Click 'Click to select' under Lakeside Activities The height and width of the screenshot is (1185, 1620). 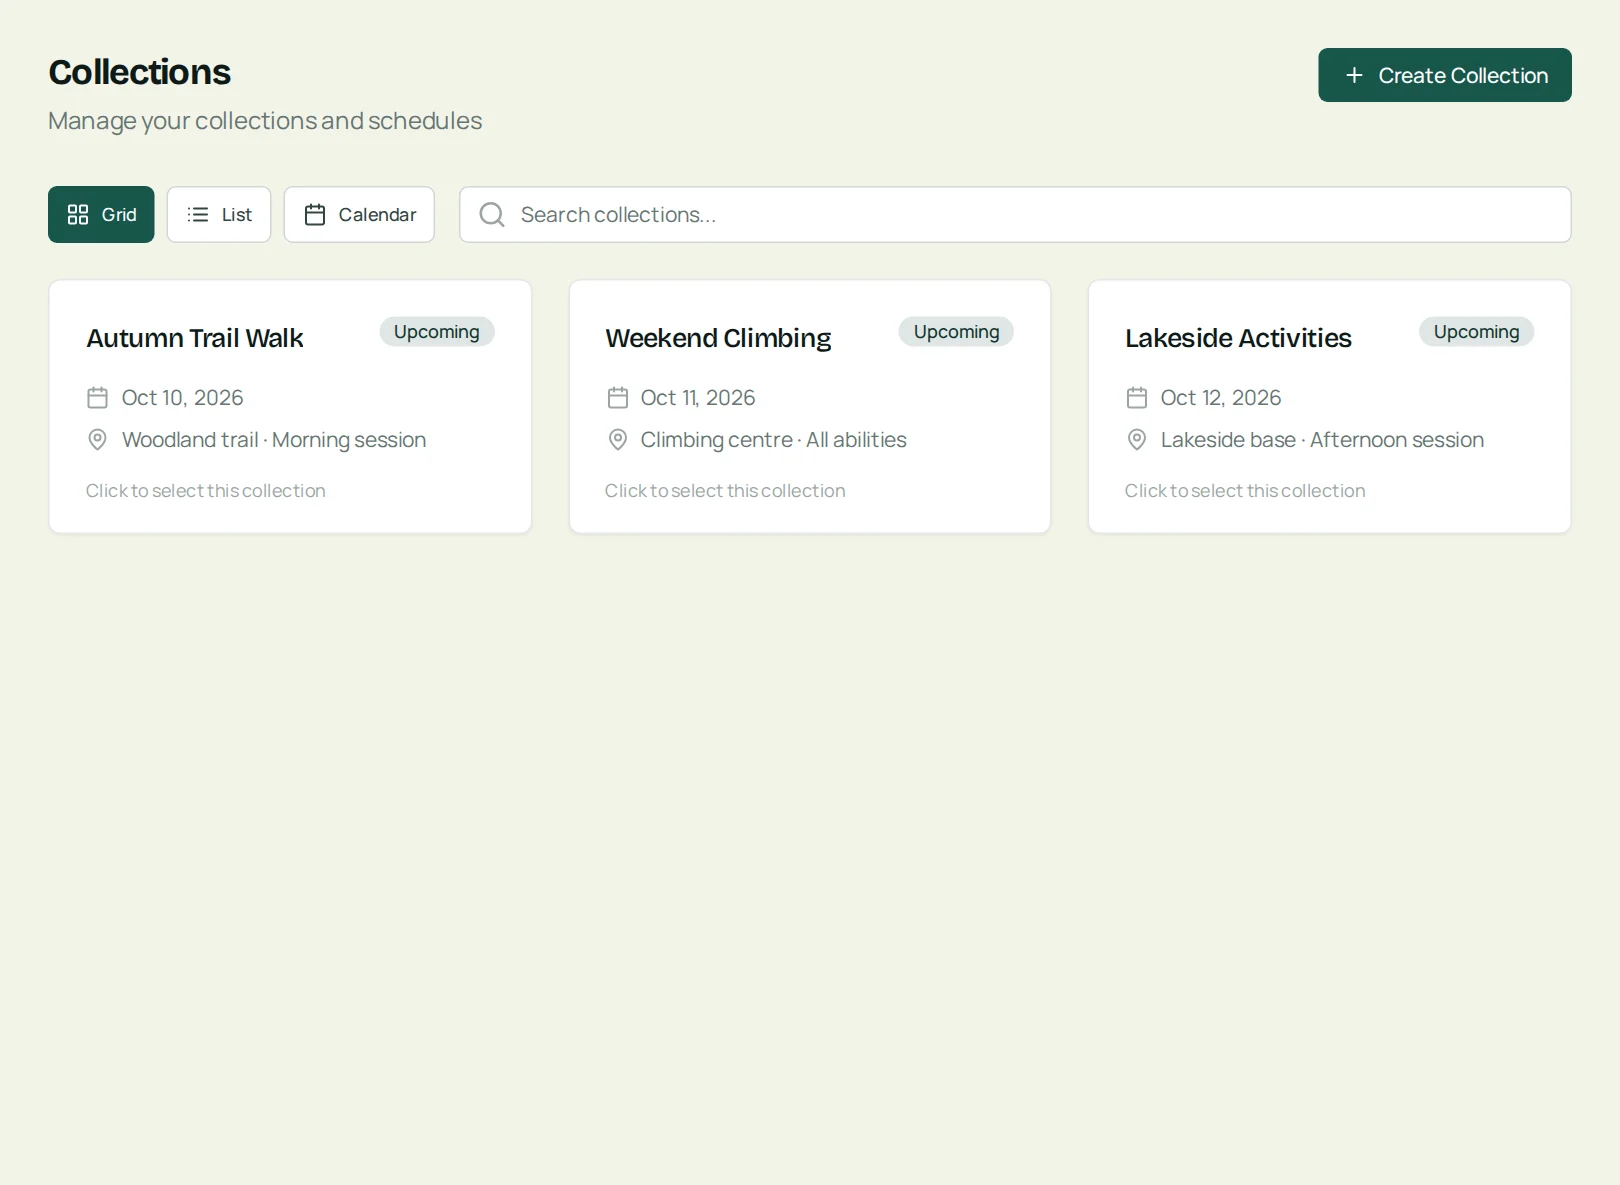point(1245,491)
